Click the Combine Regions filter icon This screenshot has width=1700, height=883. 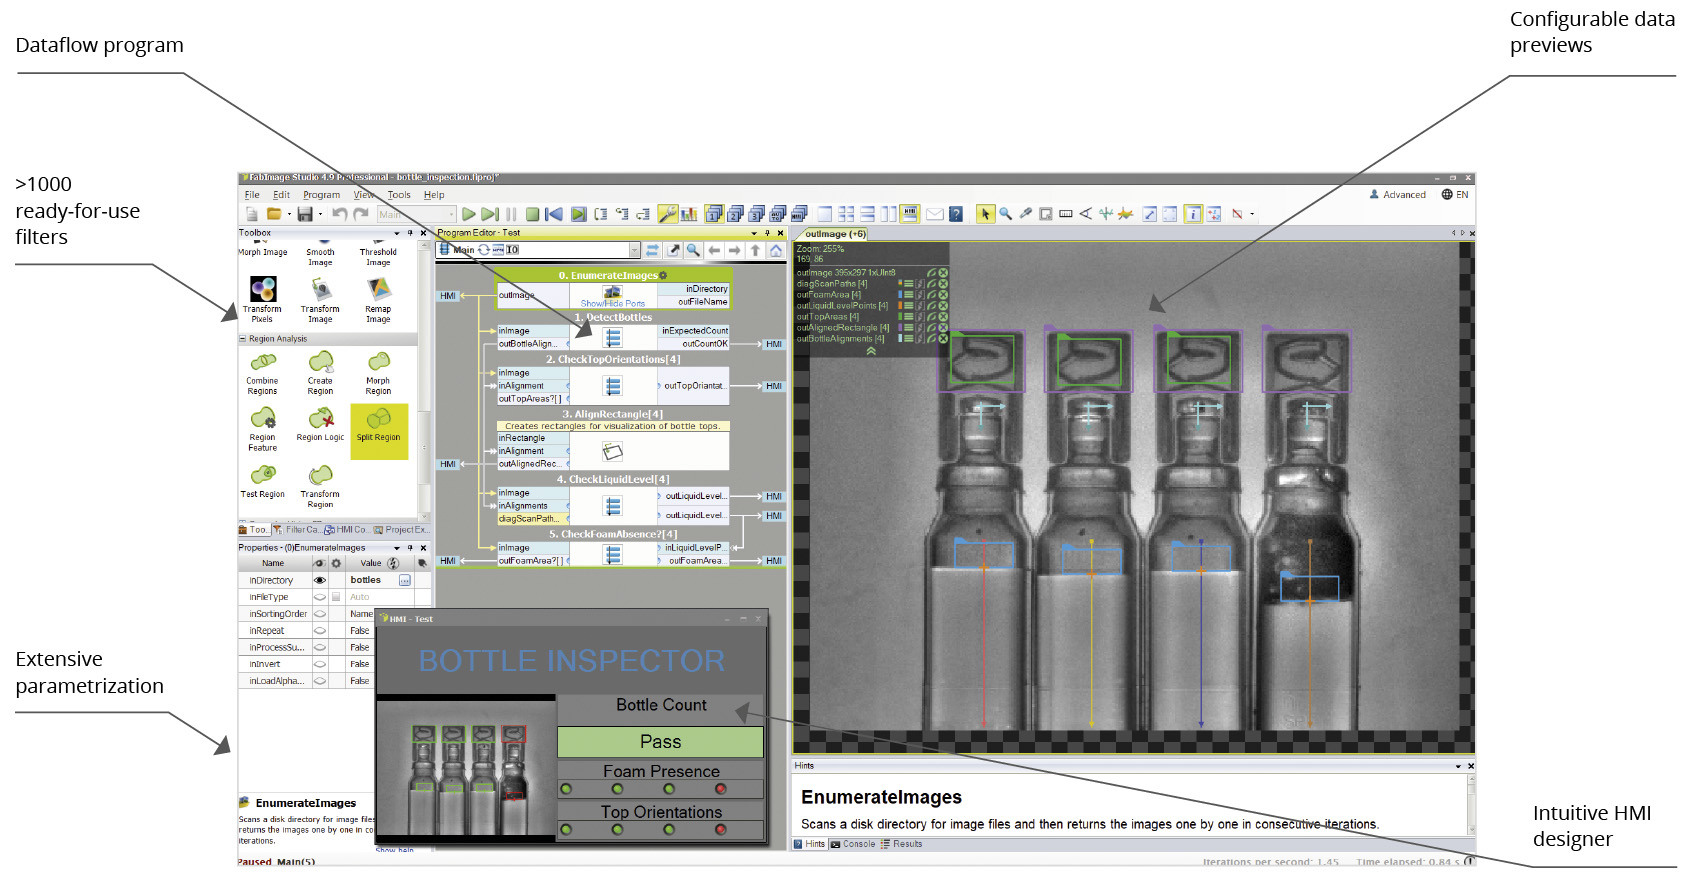[263, 362]
